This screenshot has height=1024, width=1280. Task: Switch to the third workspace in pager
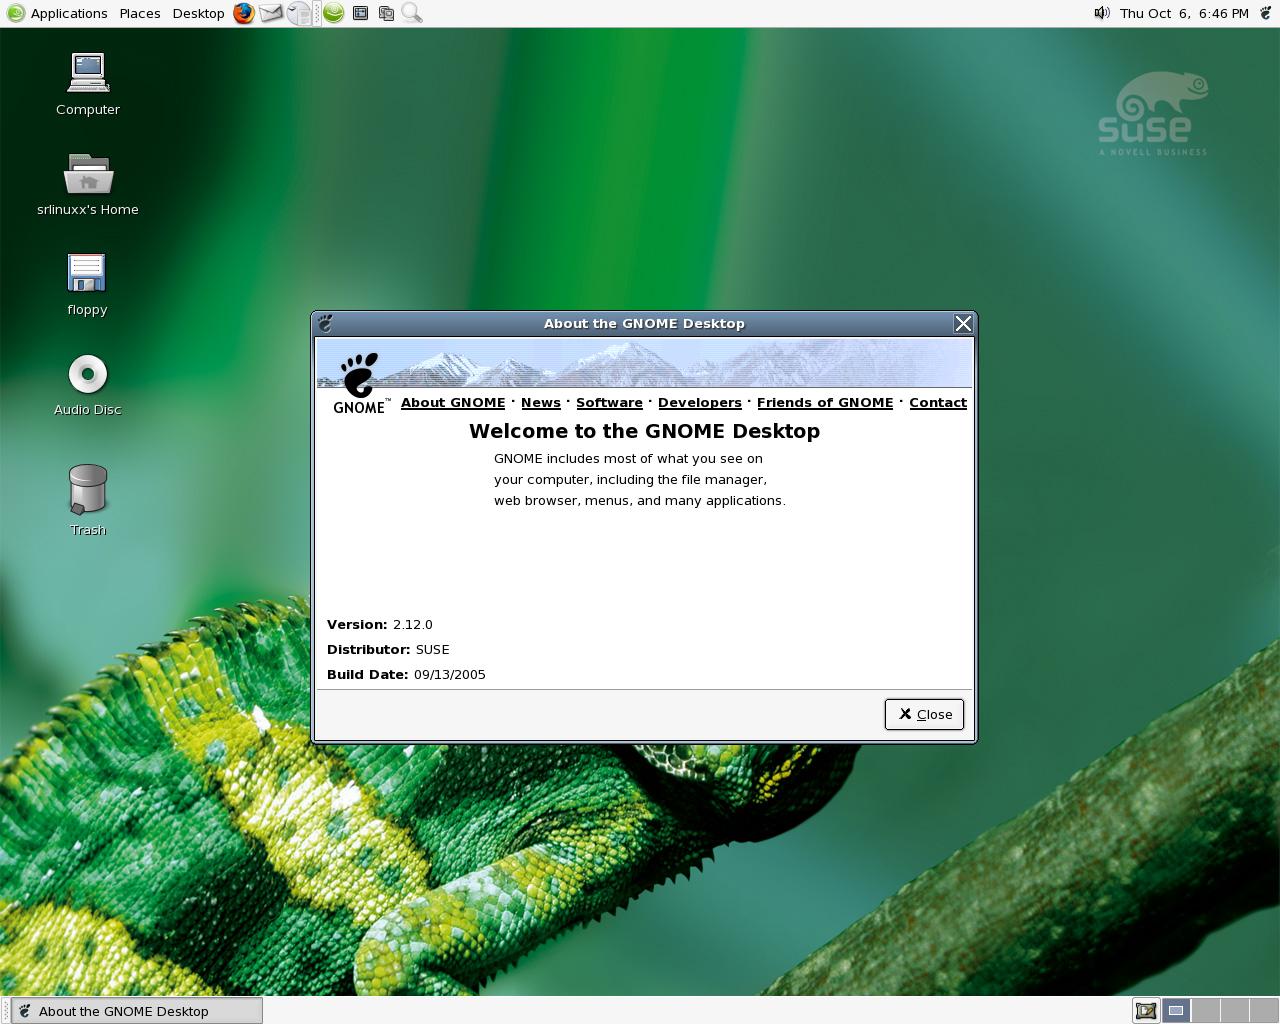pyautogui.click(x=1234, y=1011)
